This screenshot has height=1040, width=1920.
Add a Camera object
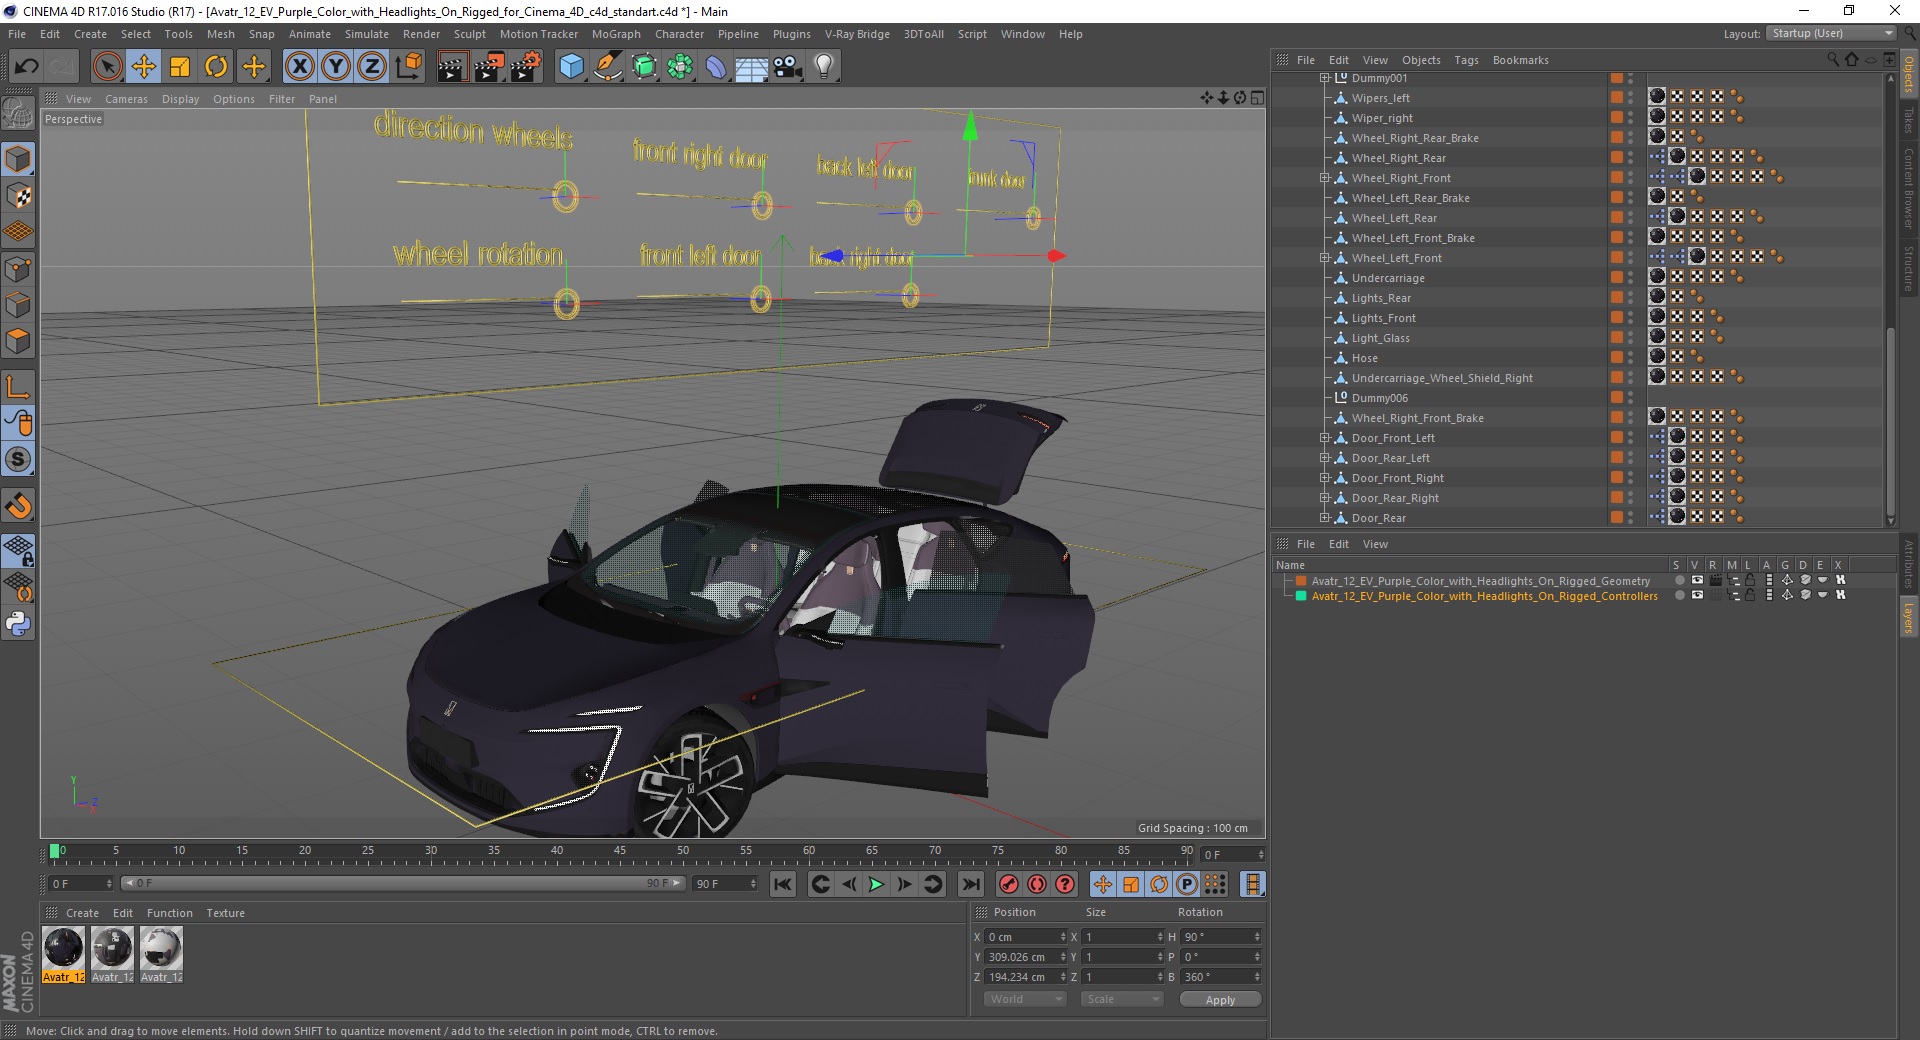[788, 67]
